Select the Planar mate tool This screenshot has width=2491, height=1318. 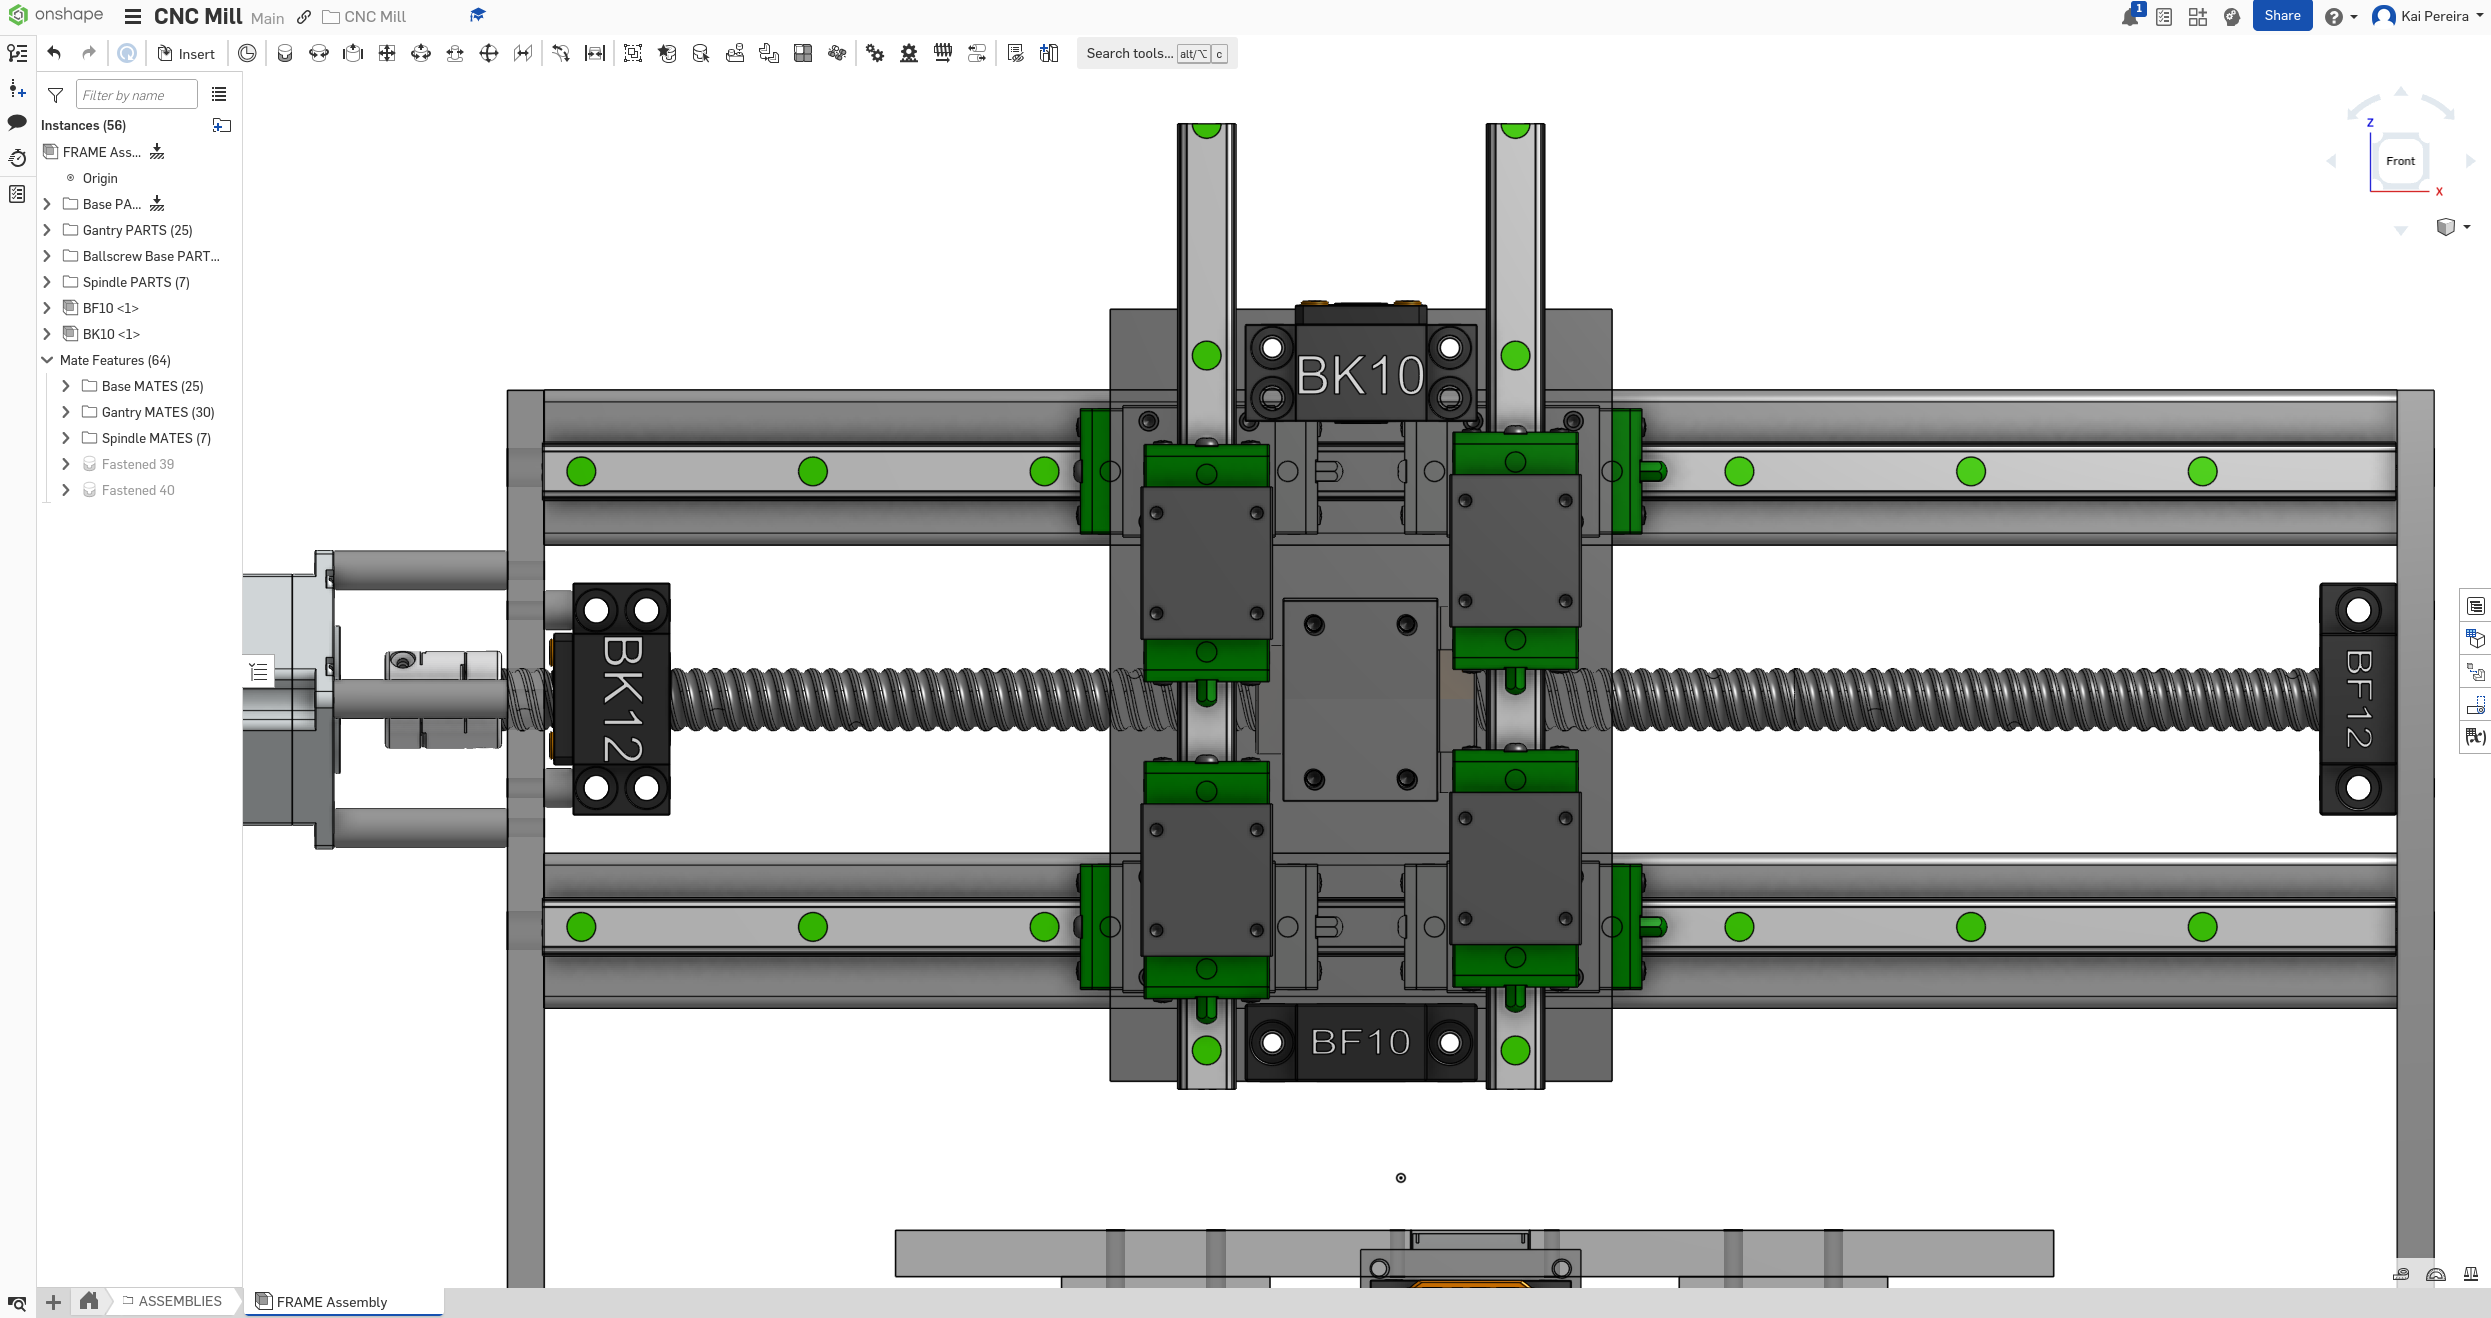point(387,54)
